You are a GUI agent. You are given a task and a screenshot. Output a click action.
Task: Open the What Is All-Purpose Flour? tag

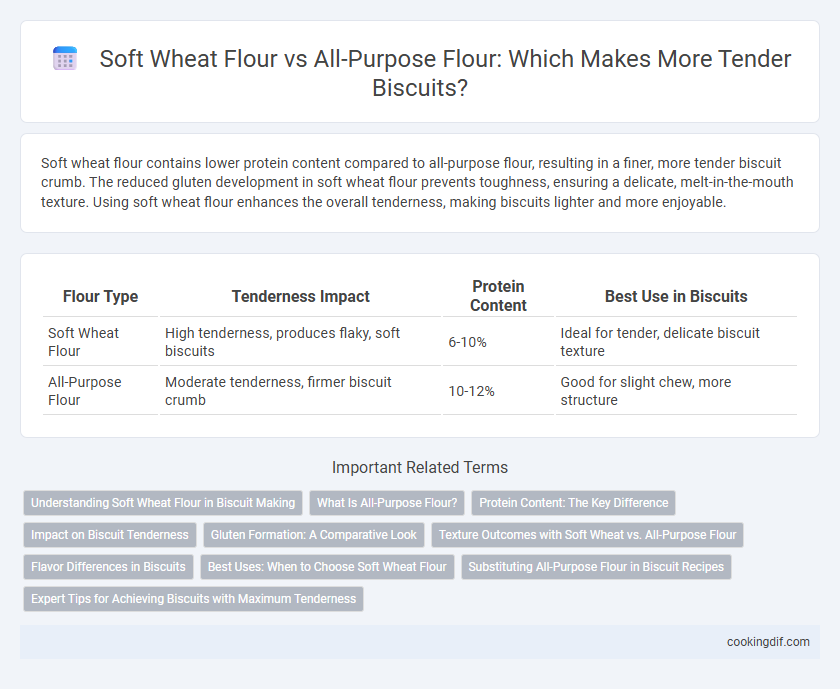coord(387,503)
